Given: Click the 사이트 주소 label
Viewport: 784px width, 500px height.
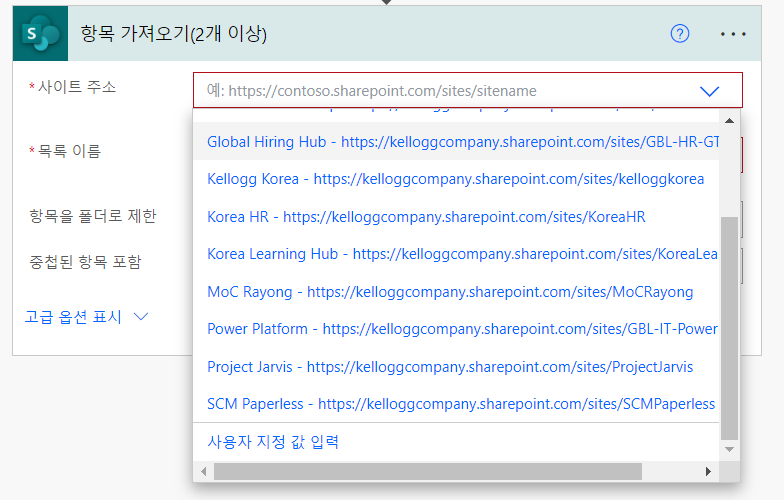Looking at the screenshot, I should point(77,87).
